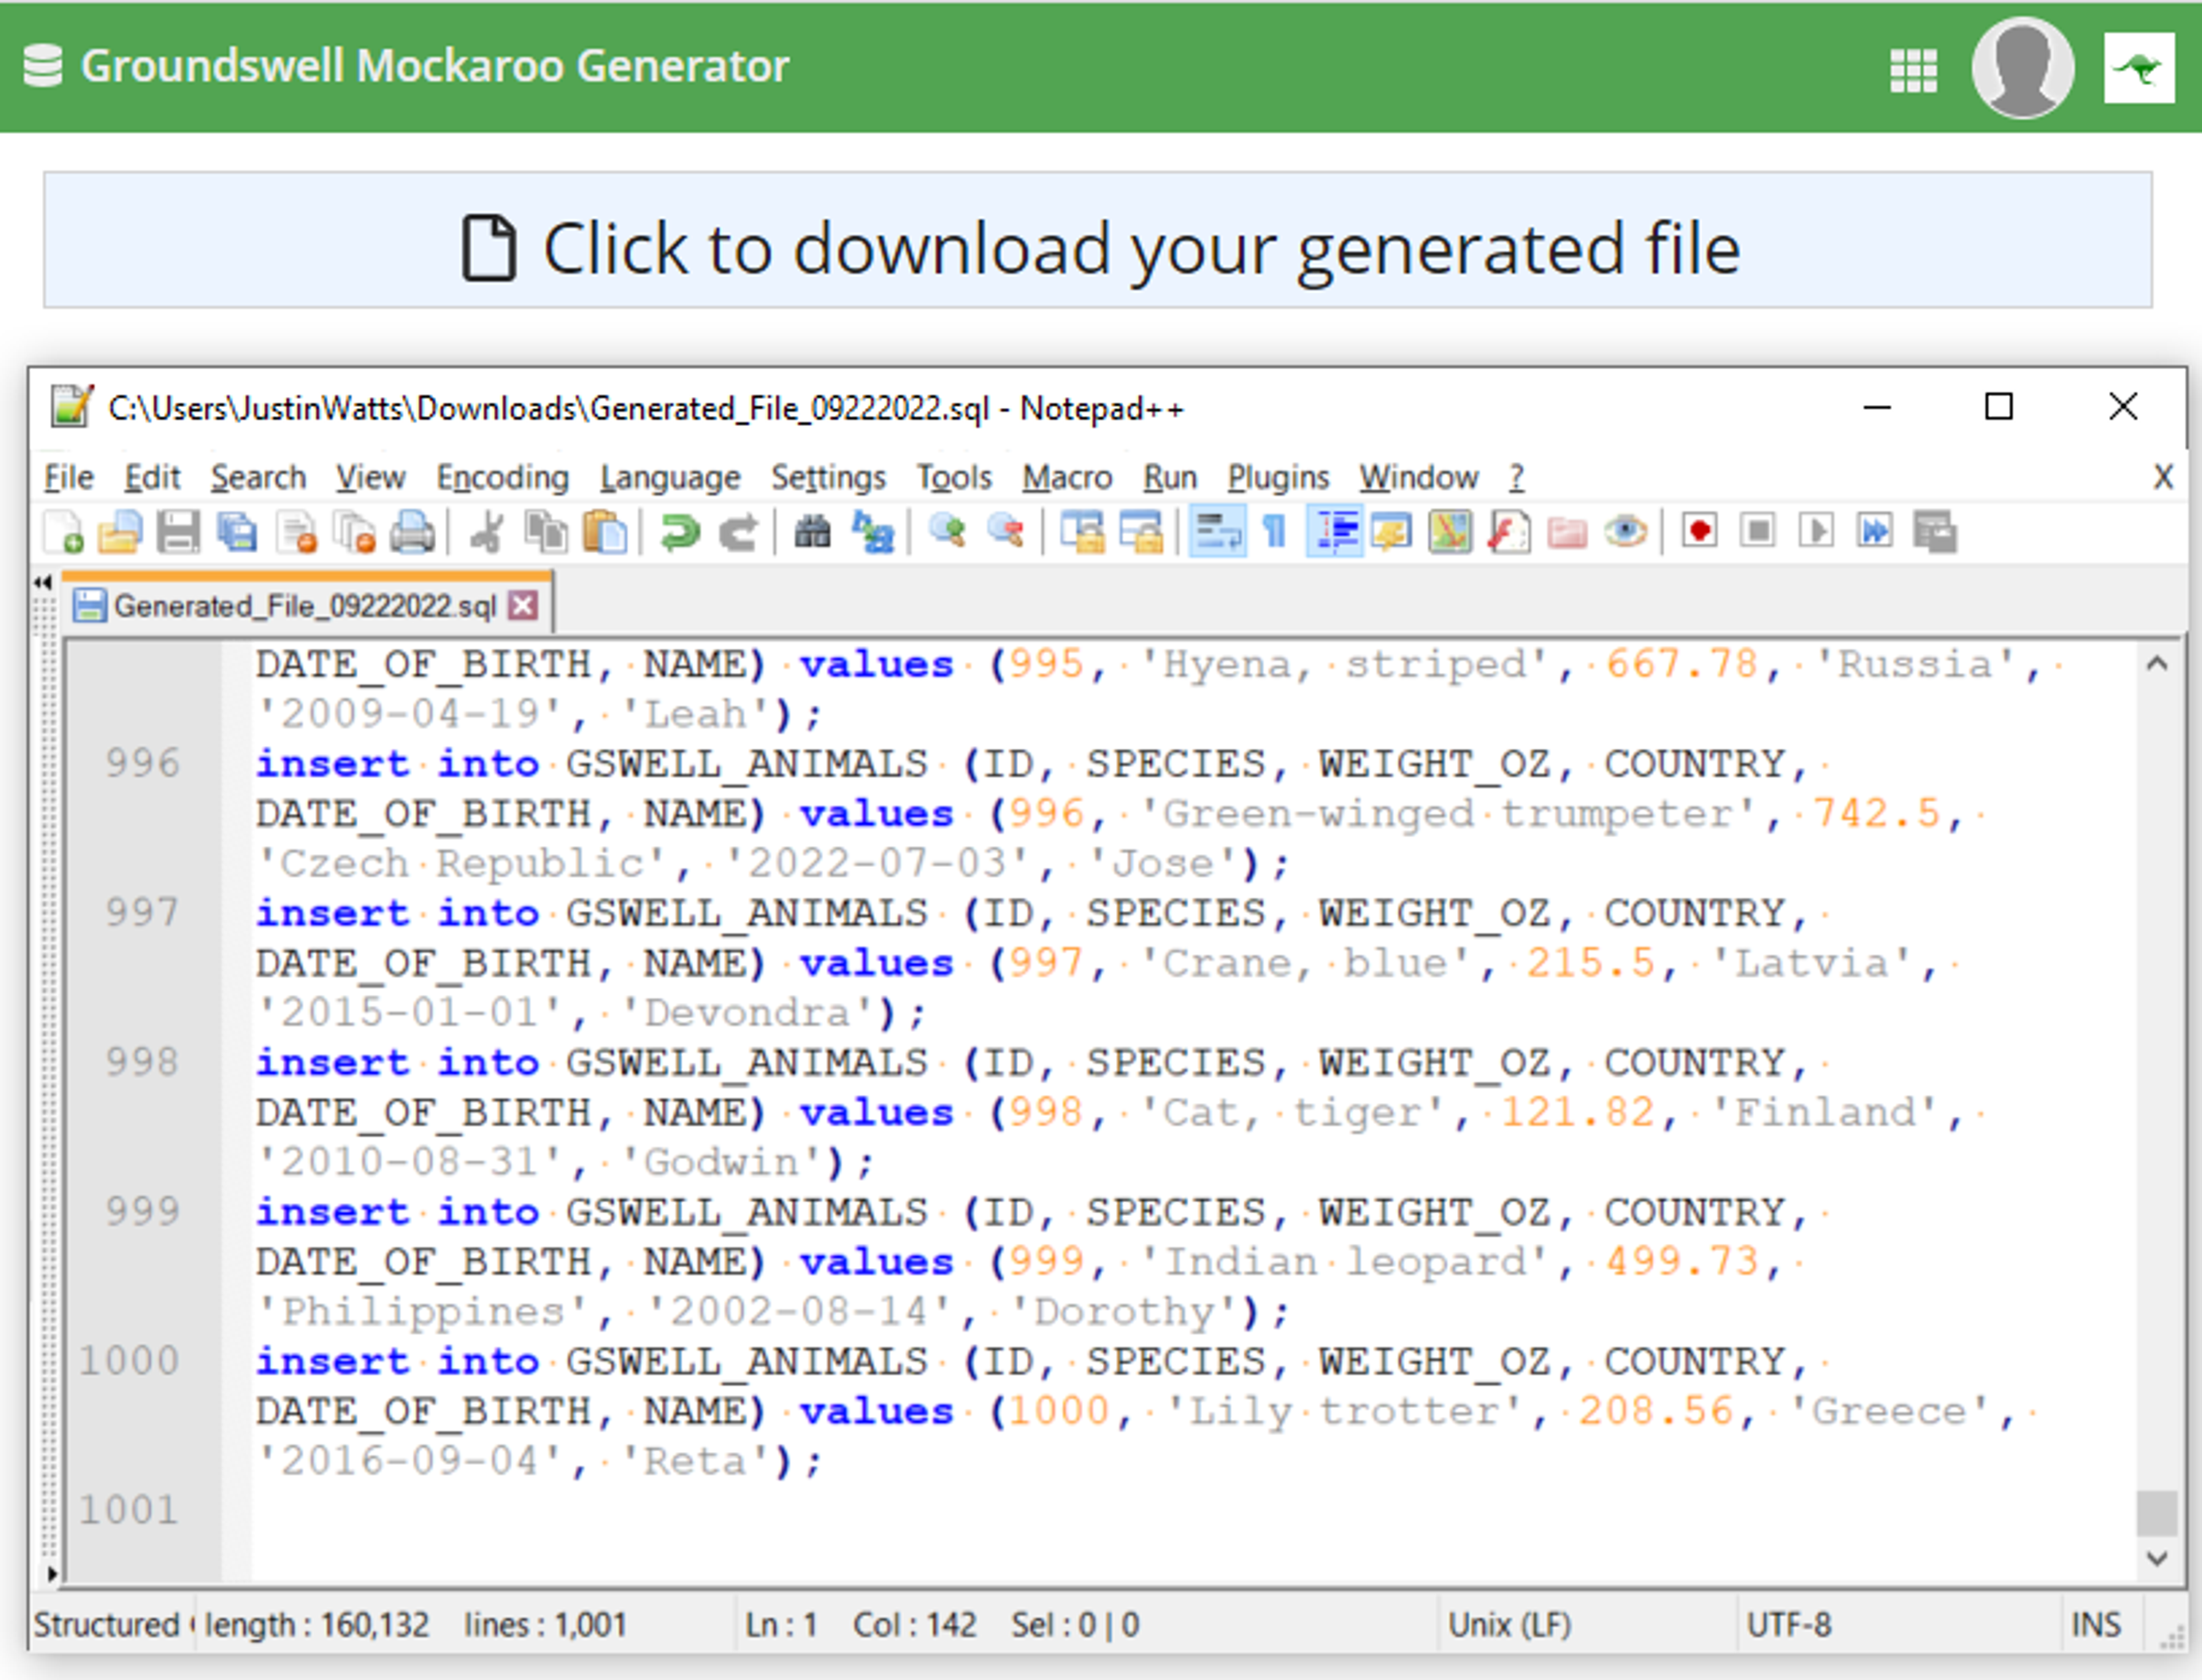The width and height of the screenshot is (2202, 1680).
Task: Click the green Undo arrow
Action: [680, 532]
